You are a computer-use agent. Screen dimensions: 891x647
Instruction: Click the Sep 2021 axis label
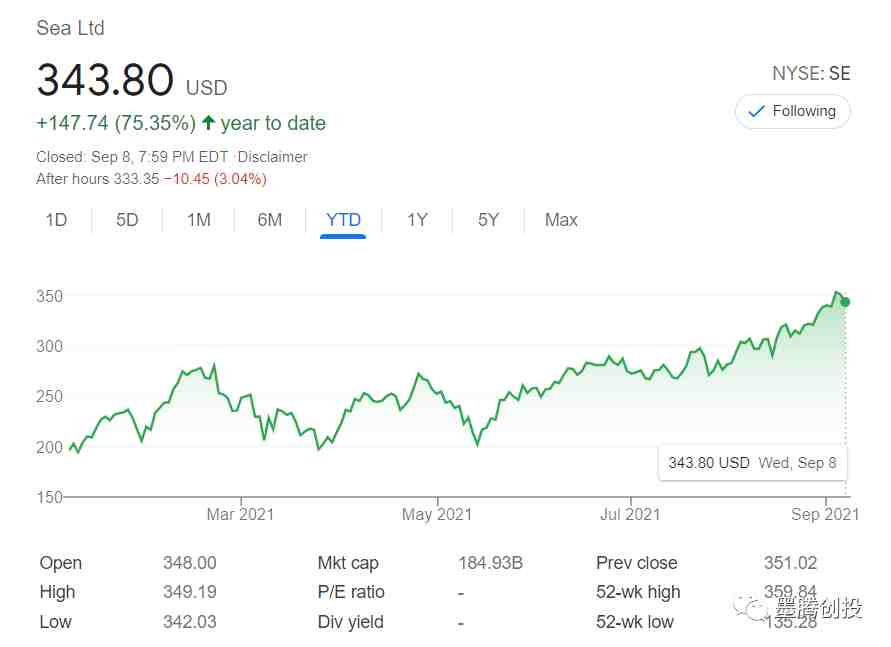point(826,515)
